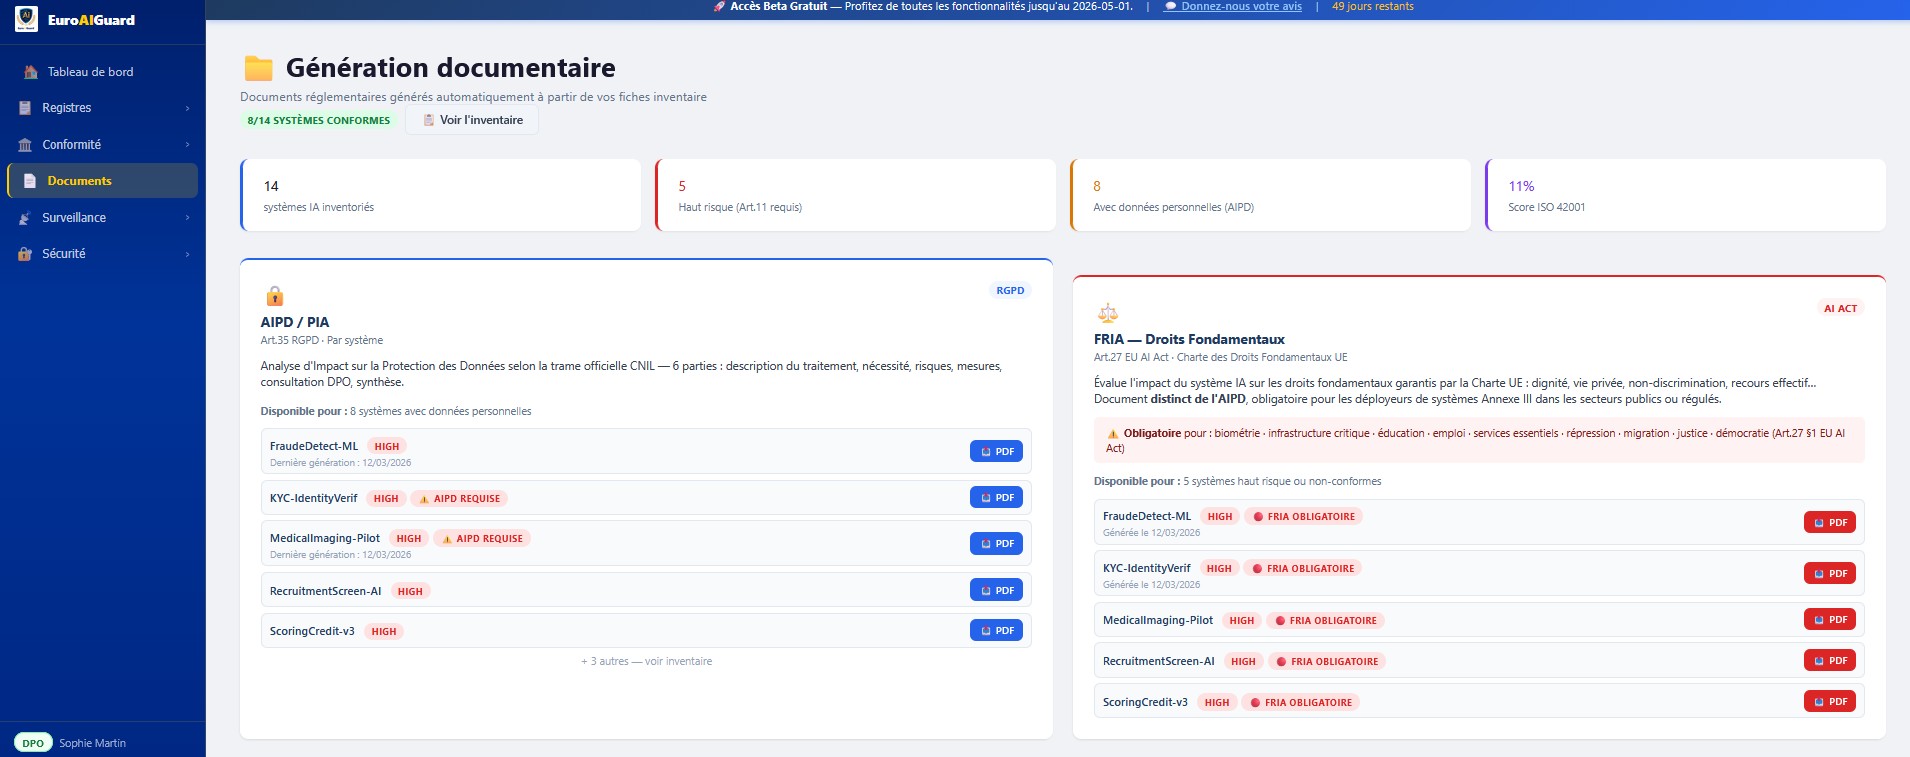Click the warning triangle next to Obligatoire

pos(1113,434)
